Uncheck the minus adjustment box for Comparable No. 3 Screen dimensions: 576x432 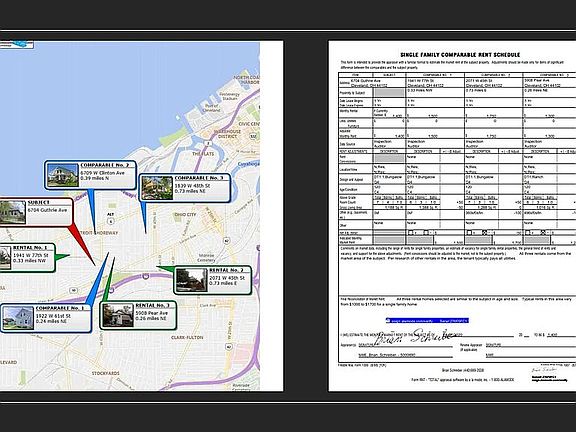(543, 233)
